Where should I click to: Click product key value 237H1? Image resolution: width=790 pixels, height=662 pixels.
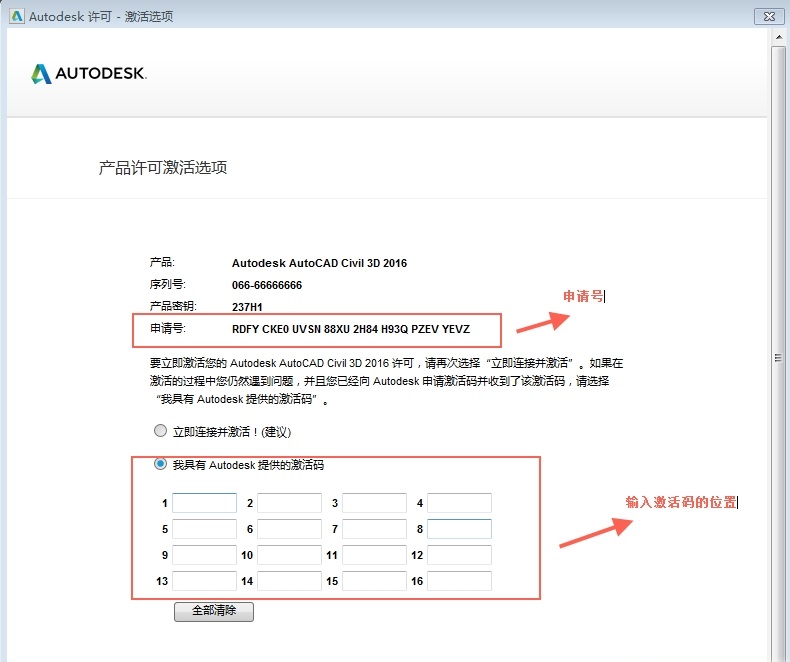click(247, 307)
